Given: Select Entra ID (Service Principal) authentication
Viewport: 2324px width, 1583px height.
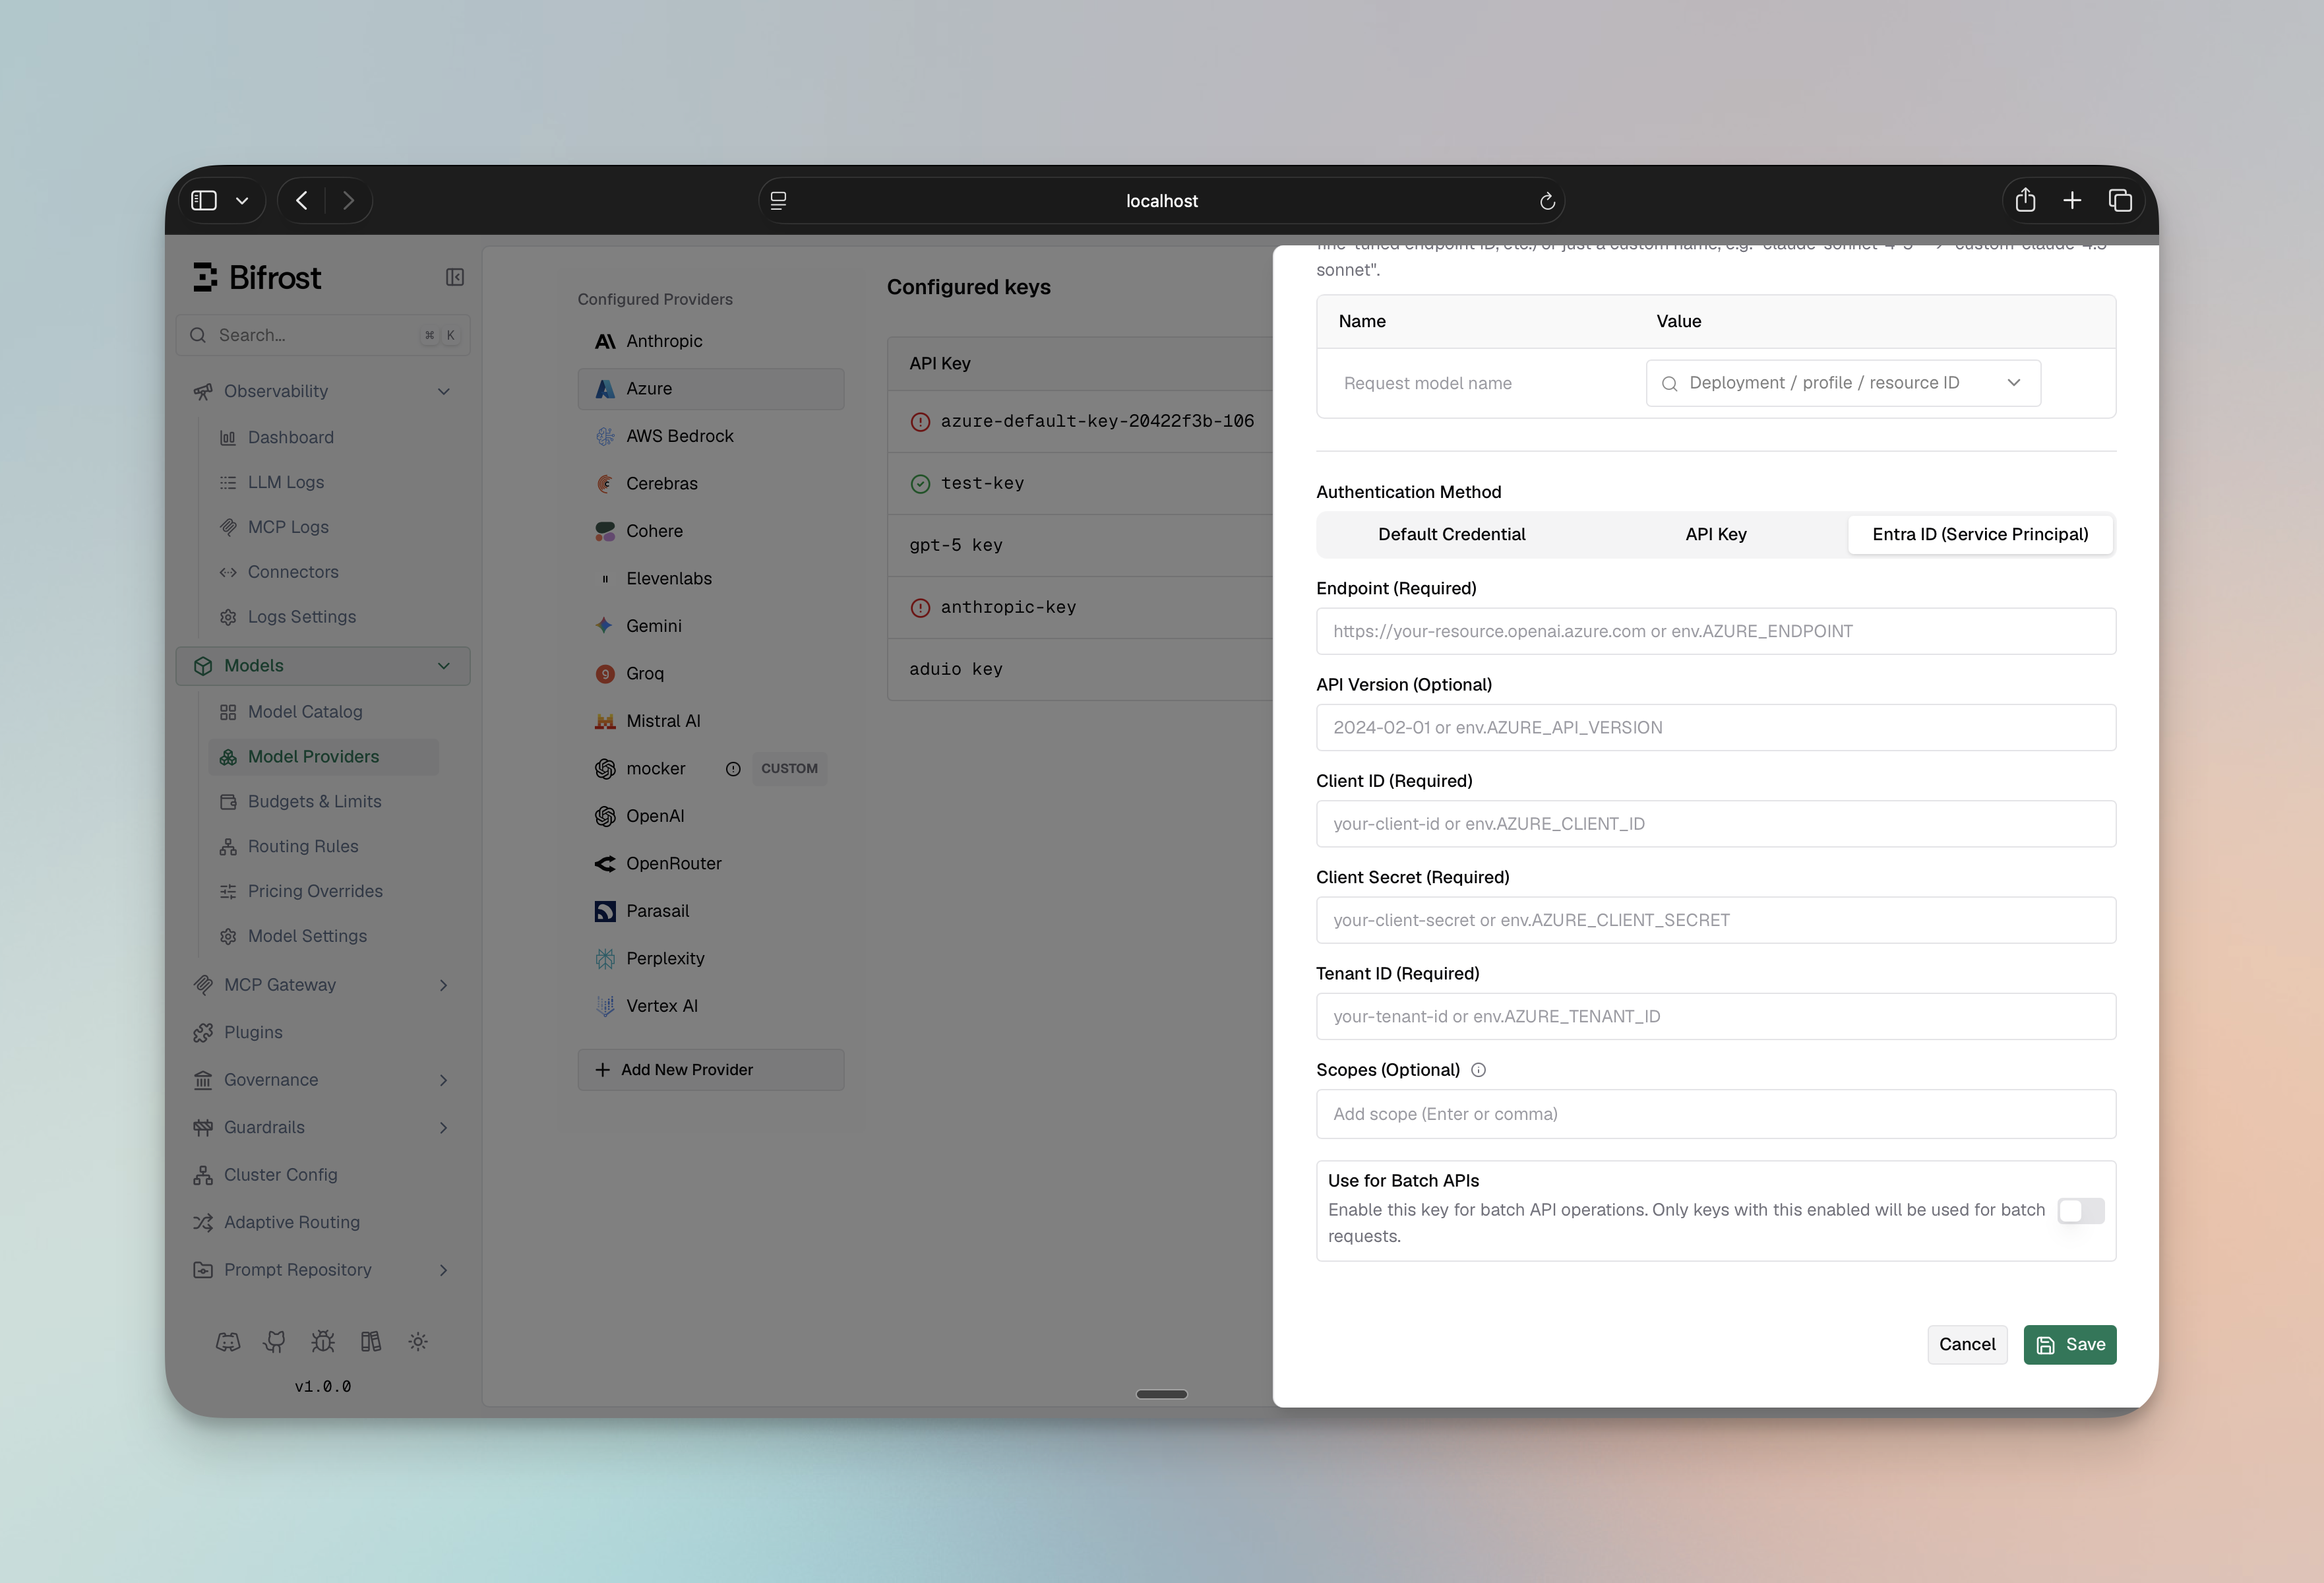Looking at the screenshot, I should point(1980,534).
